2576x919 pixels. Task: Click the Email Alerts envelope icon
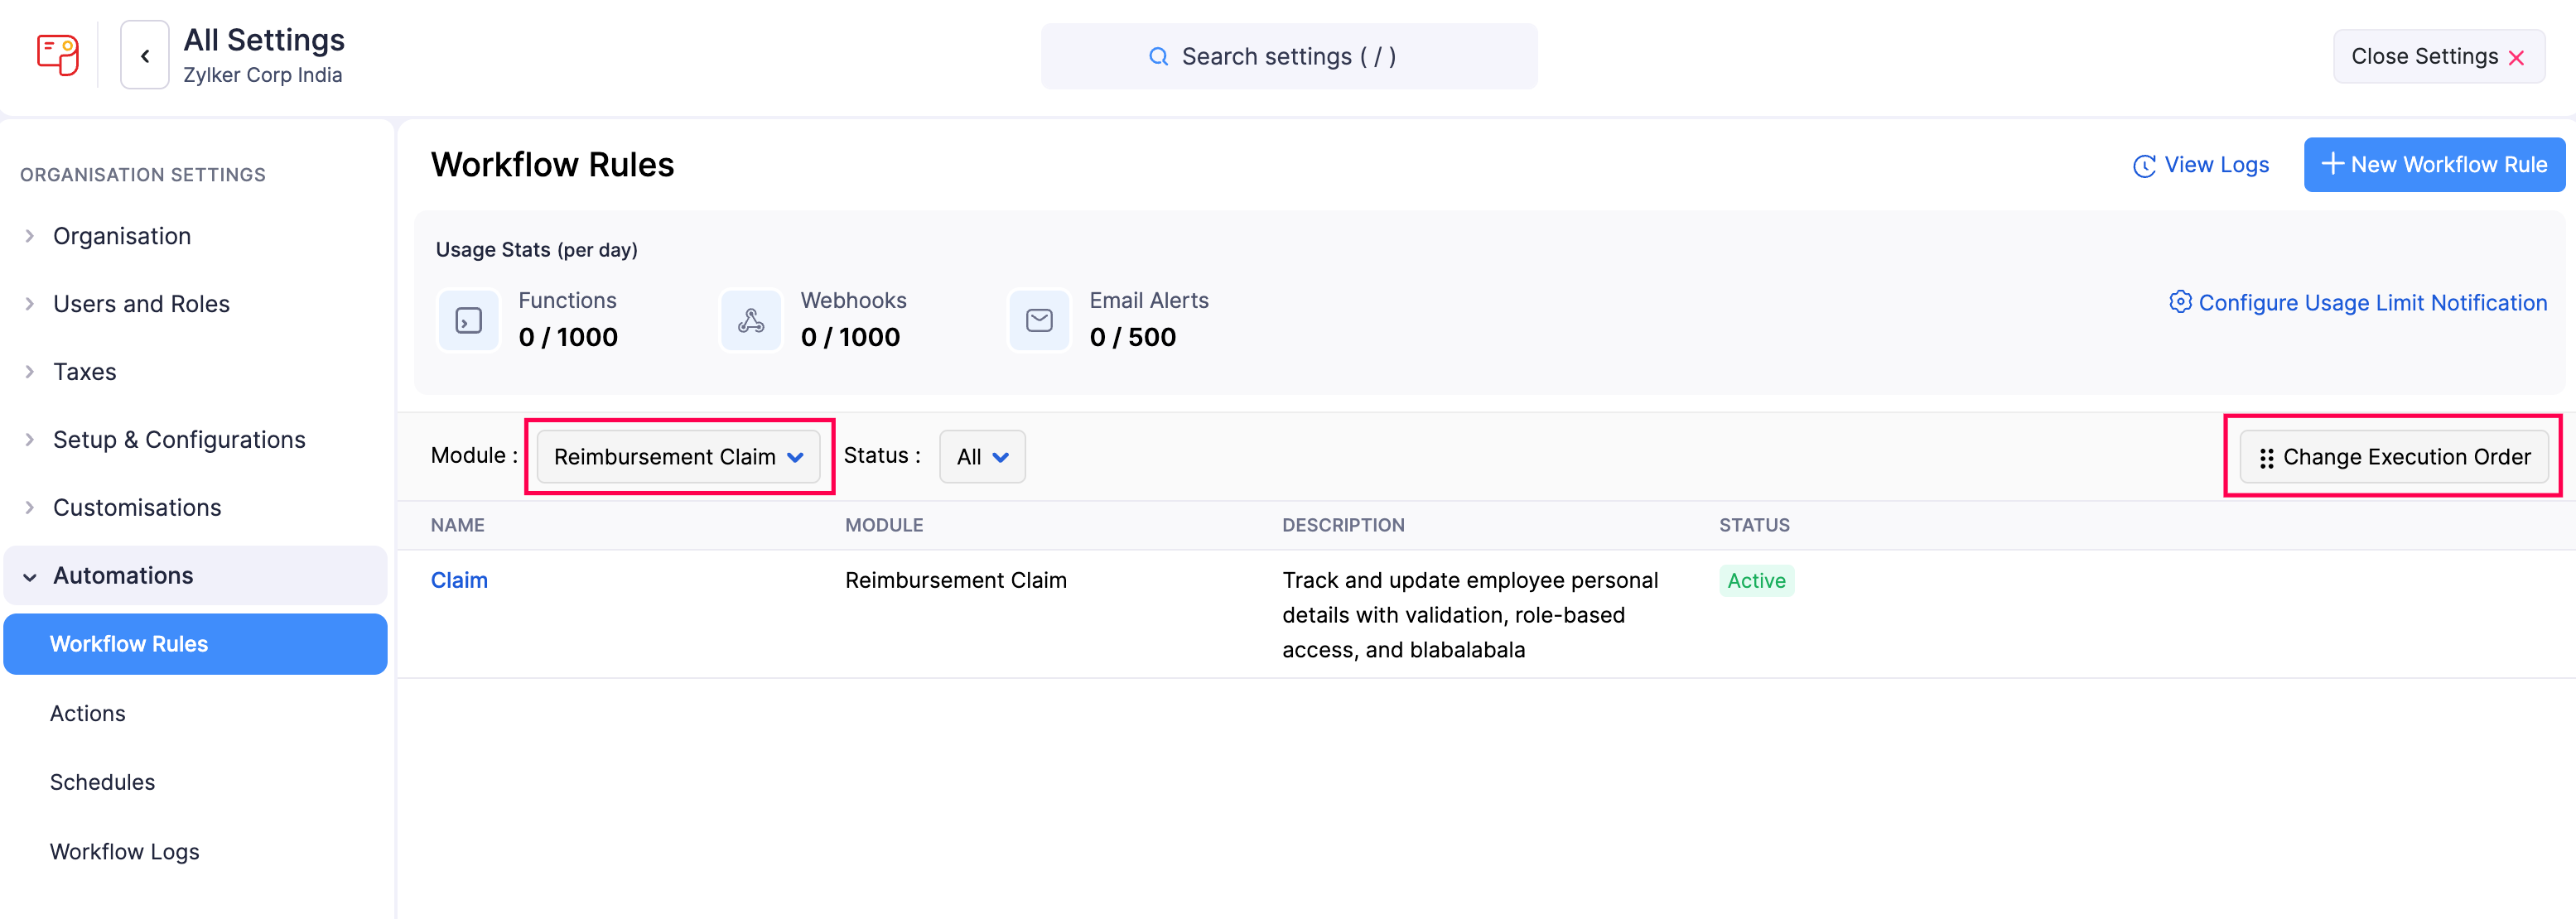click(1039, 320)
